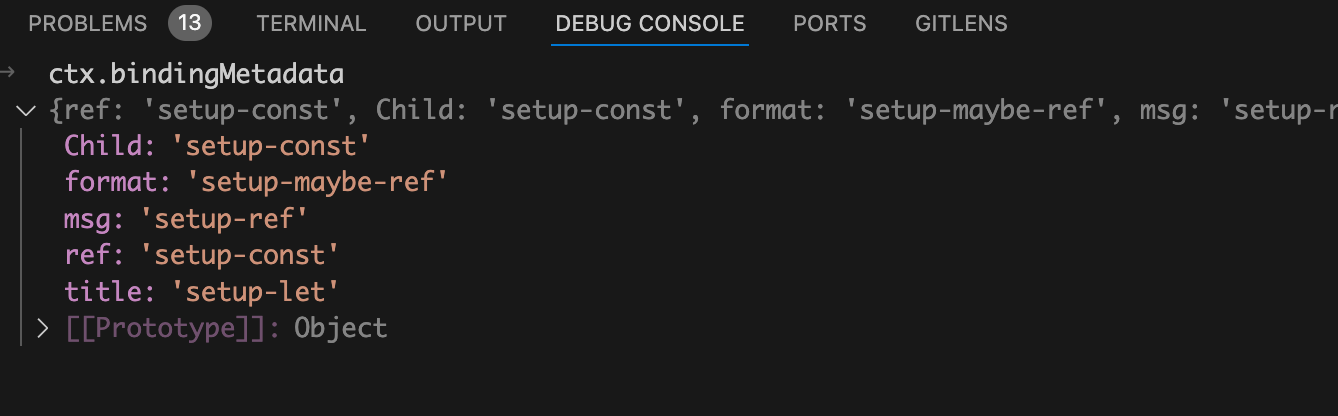The width and height of the screenshot is (1338, 416).
Task: Select the DEBUG CONSOLE tab
Action: click(650, 23)
